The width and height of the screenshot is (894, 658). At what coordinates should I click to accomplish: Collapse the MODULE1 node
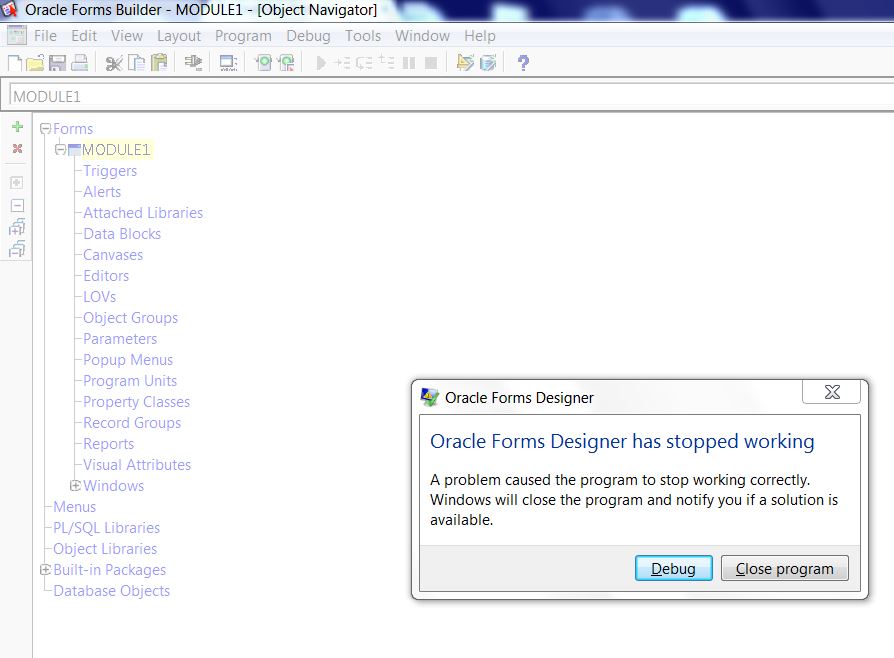point(61,150)
